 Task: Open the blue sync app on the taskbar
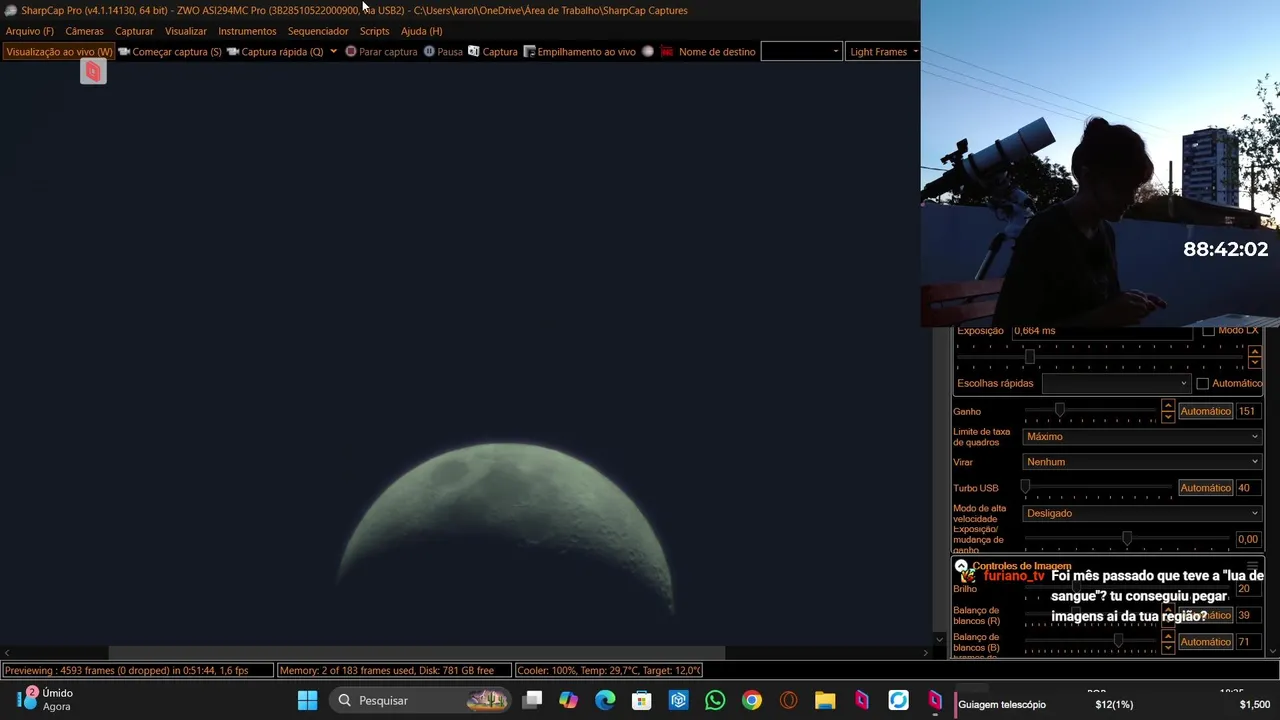pos(898,700)
